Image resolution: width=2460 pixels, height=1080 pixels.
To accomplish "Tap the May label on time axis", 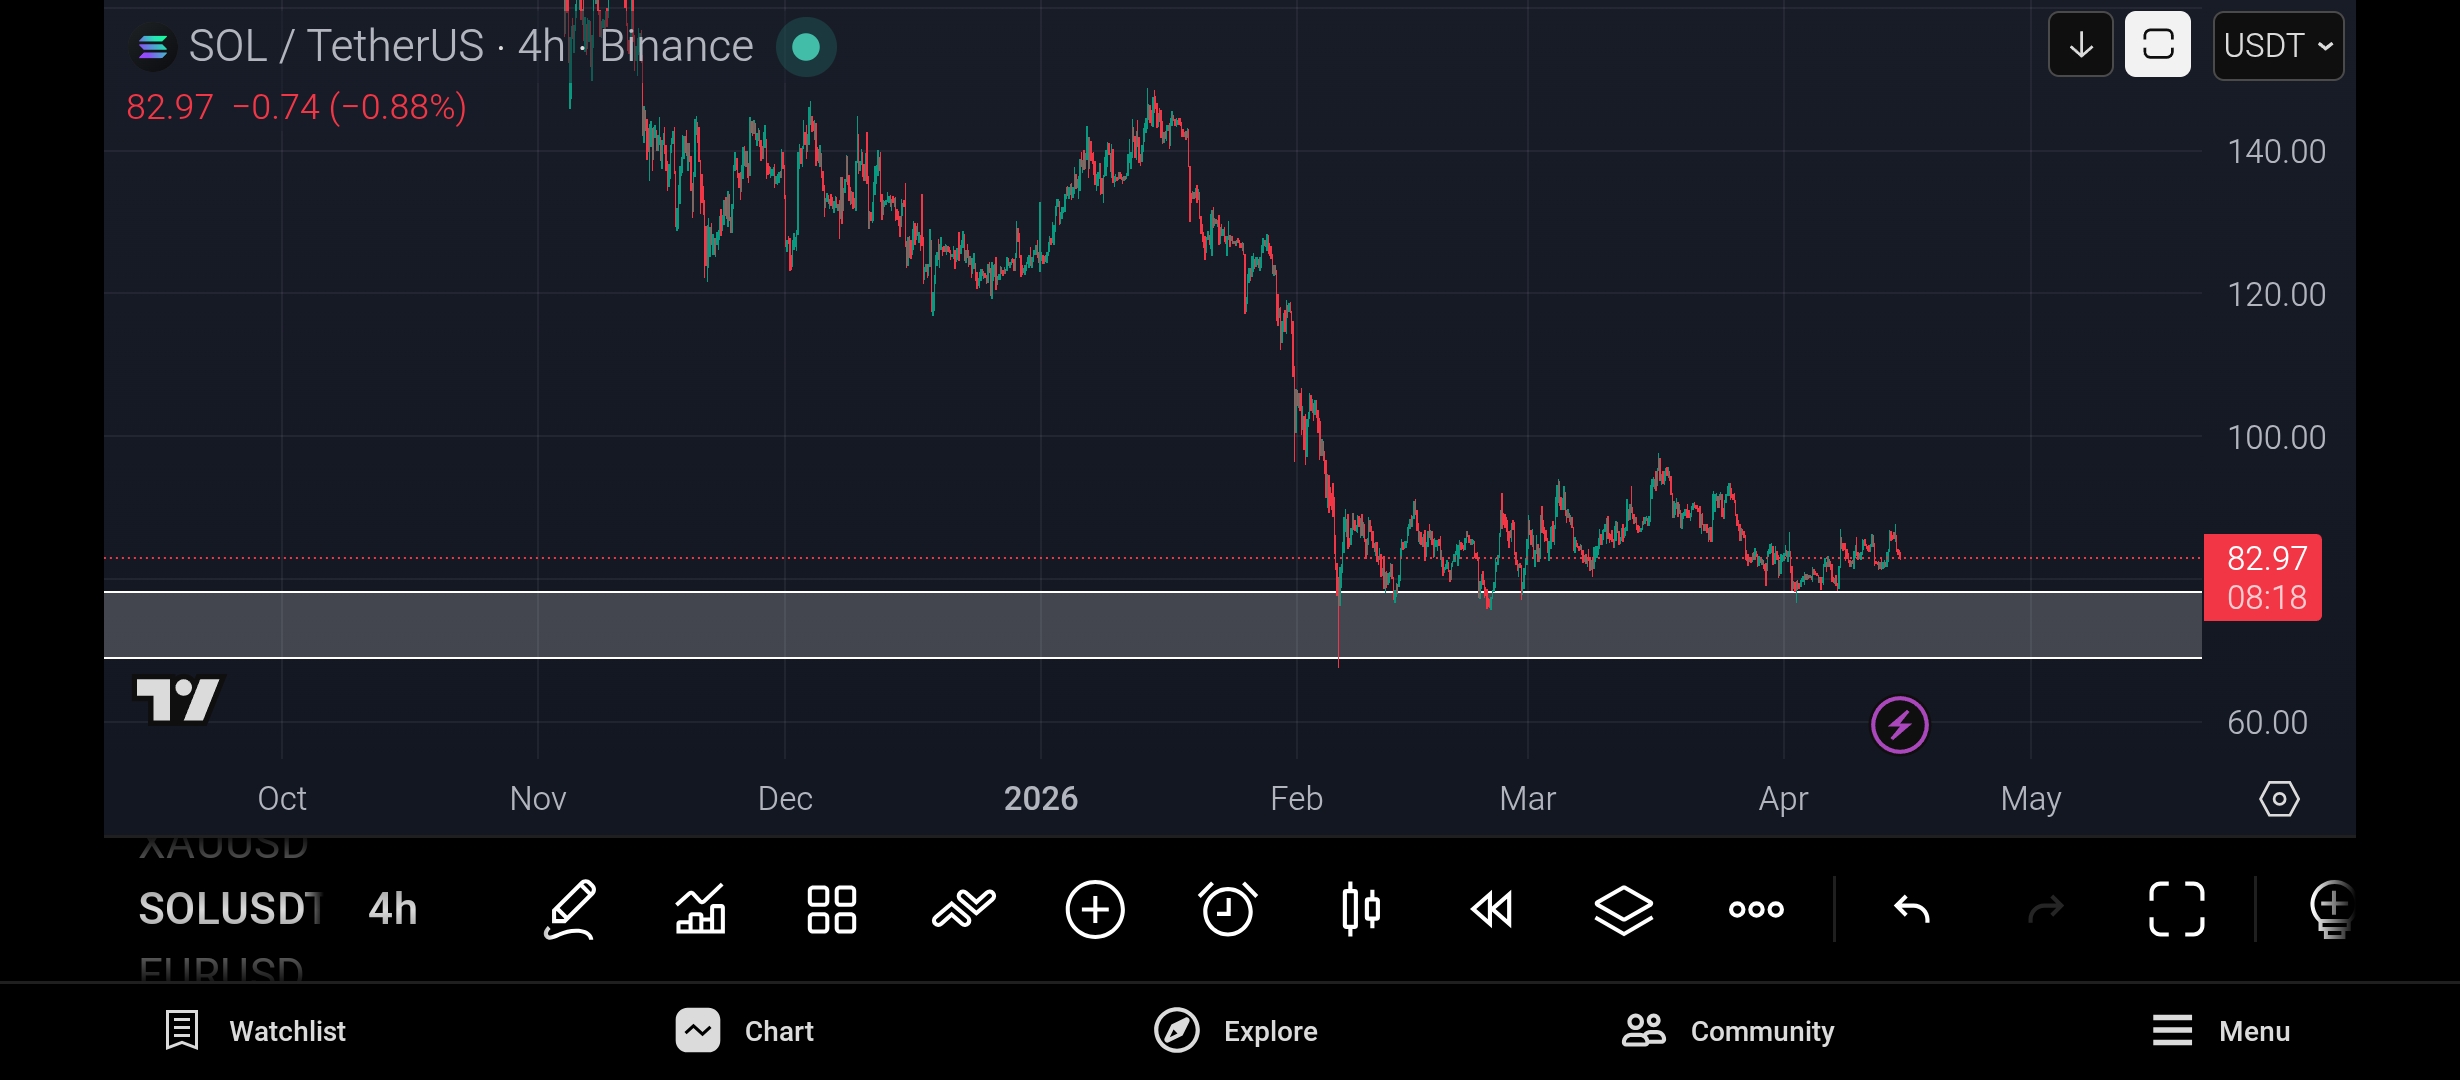I will click(2031, 798).
